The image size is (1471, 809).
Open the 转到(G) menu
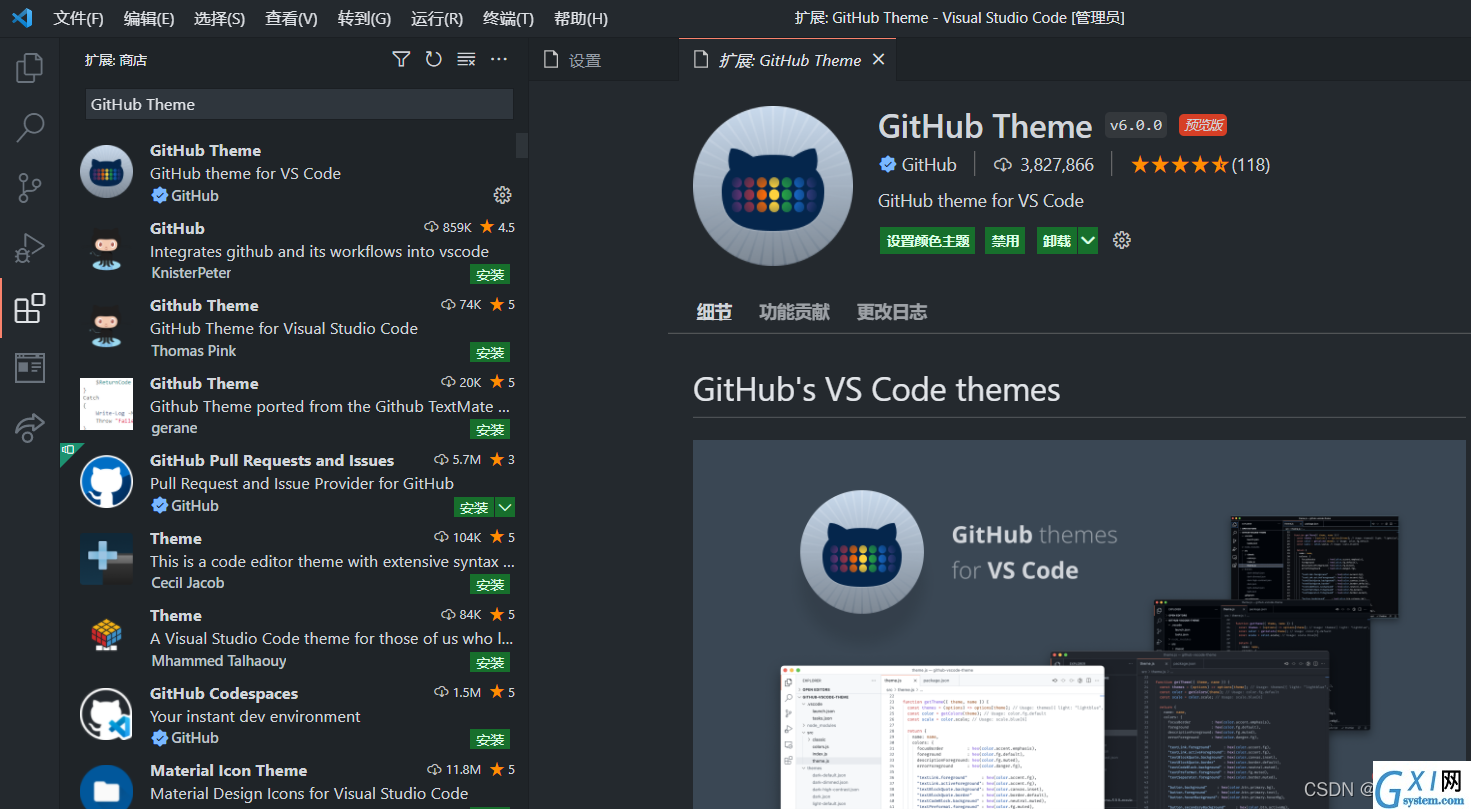click(x=364, y=18)
